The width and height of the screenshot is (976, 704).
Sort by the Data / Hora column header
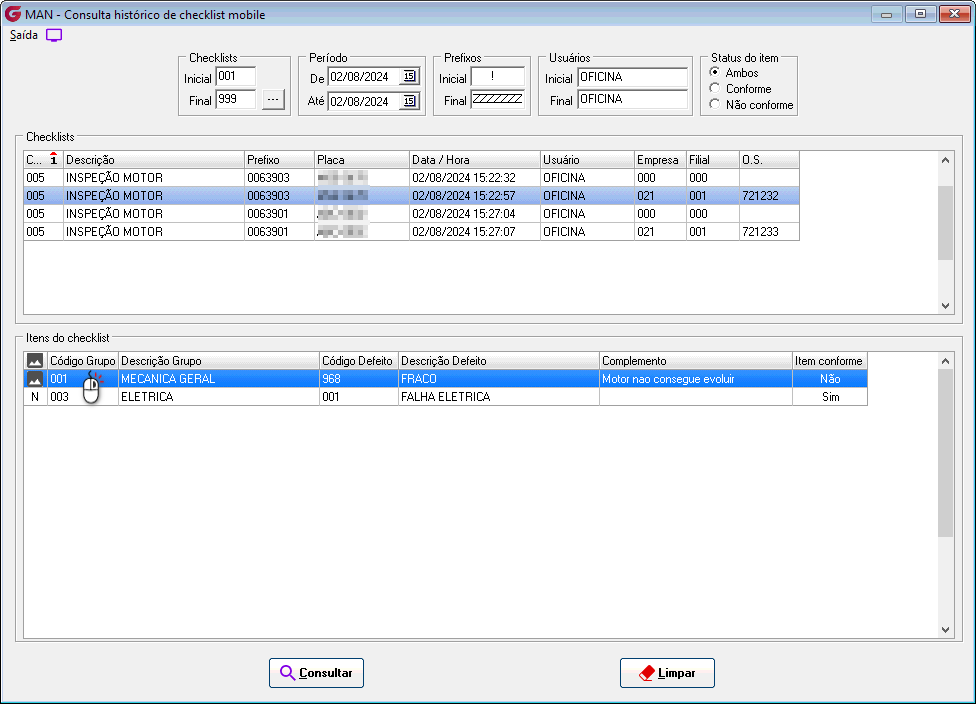(474, 160)
